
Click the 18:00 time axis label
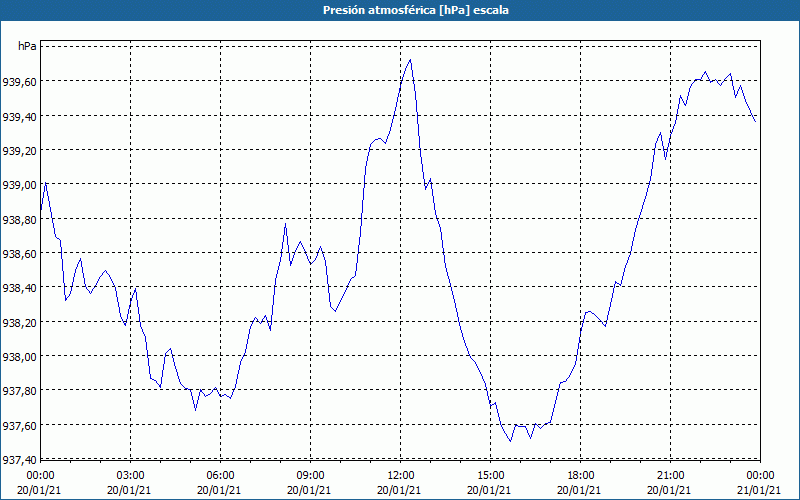(x=581, y=476)
